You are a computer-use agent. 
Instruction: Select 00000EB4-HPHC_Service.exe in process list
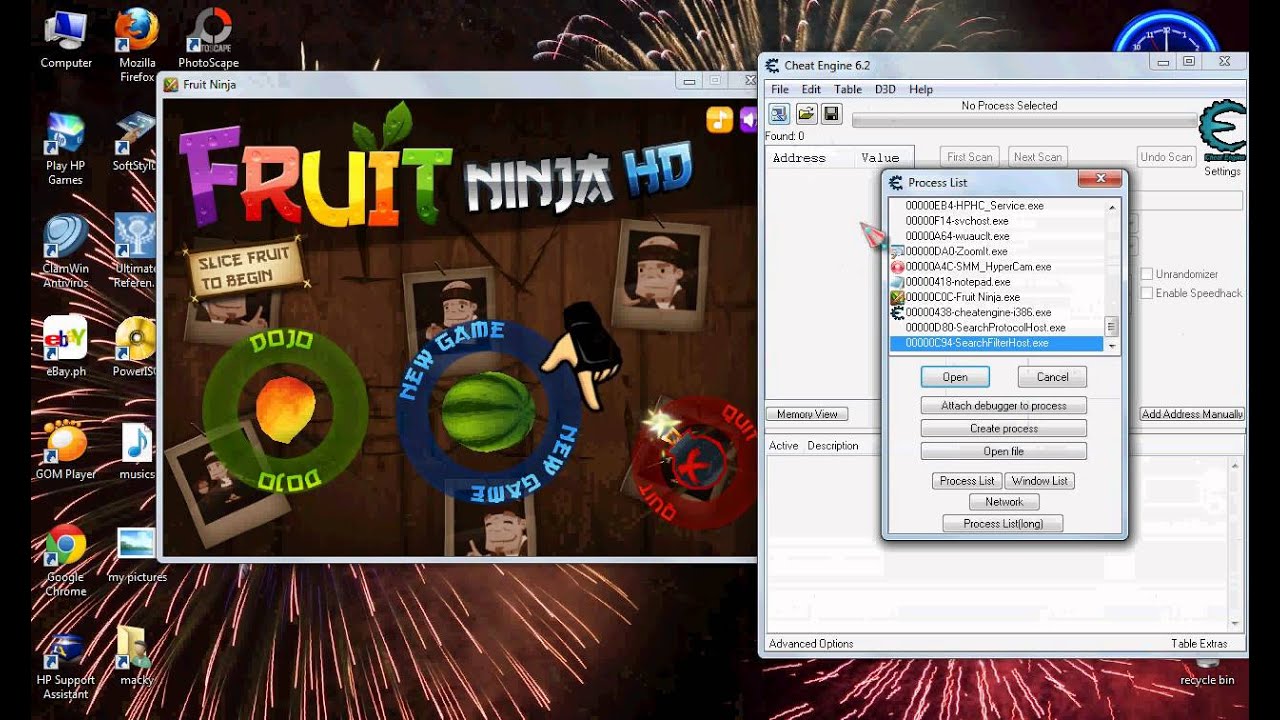(996, 206)
